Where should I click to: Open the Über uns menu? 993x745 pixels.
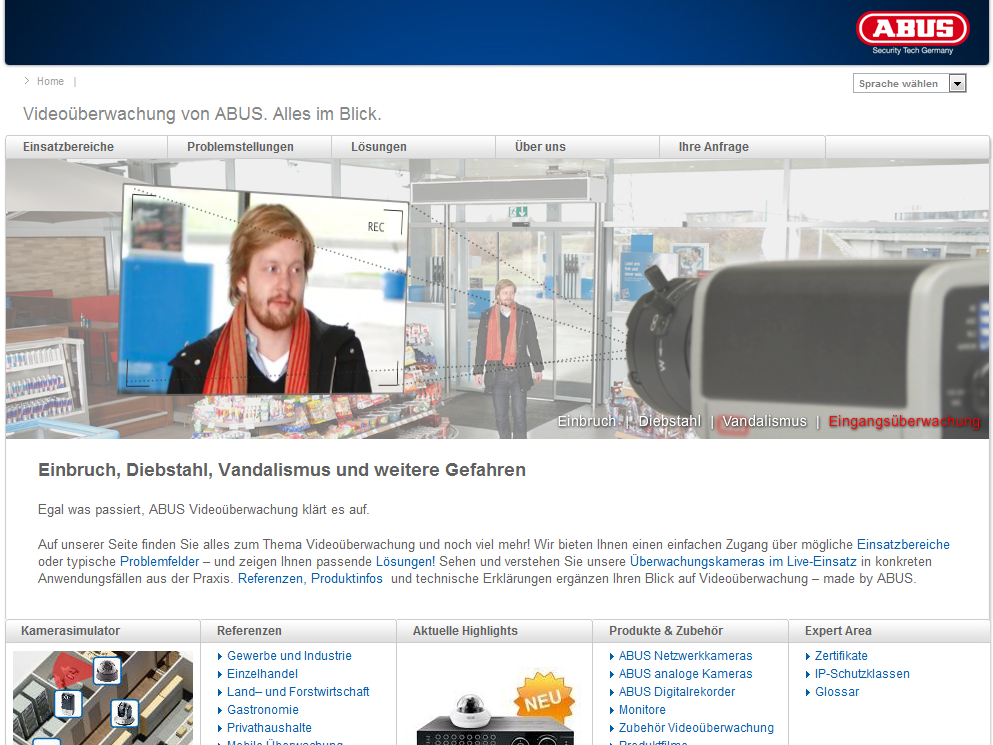[540, 147]
